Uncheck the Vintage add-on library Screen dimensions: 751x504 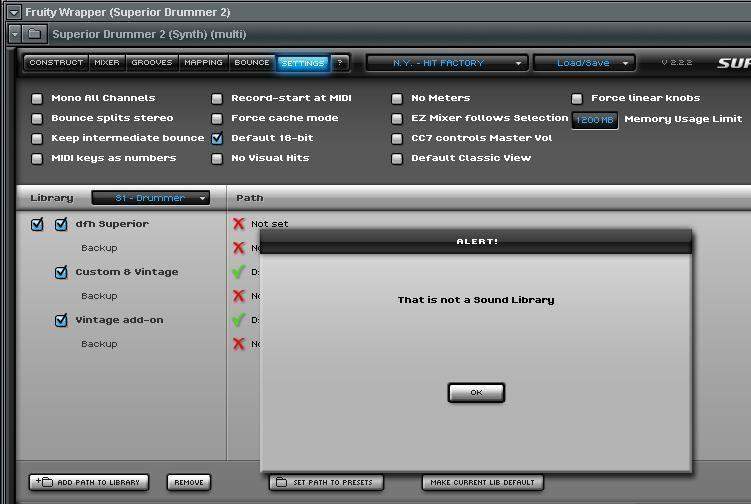[x=61, y=320]
